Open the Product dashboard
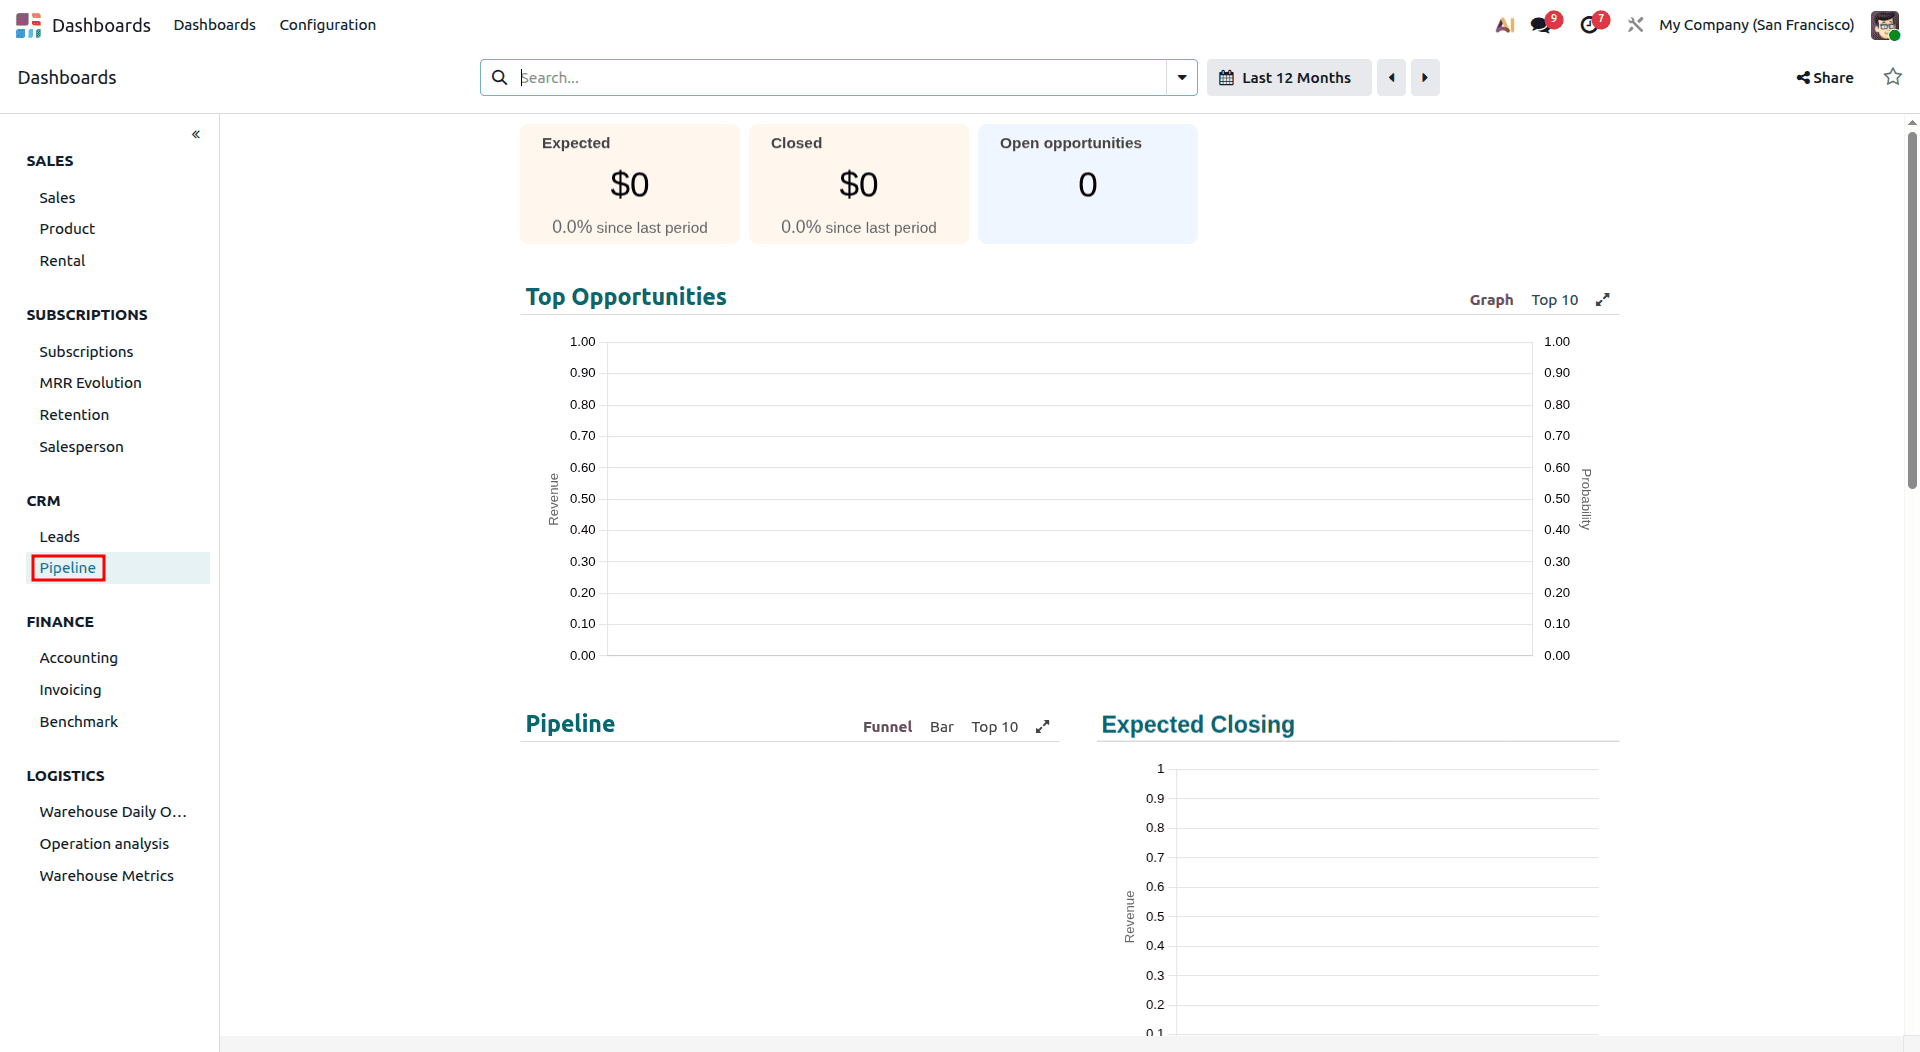This screenshot has height=1052, width=1920. [67, 229]
